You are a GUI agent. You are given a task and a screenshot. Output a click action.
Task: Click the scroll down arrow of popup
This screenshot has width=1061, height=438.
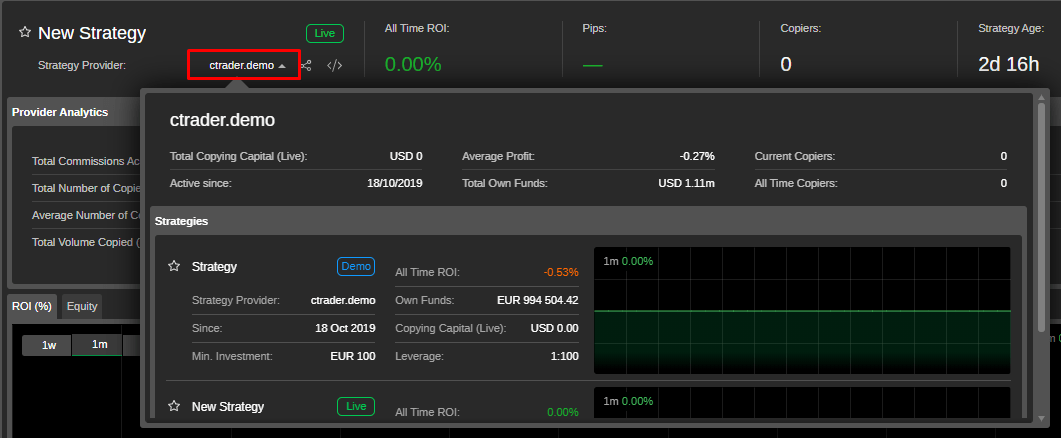(x=1041, y=418)
